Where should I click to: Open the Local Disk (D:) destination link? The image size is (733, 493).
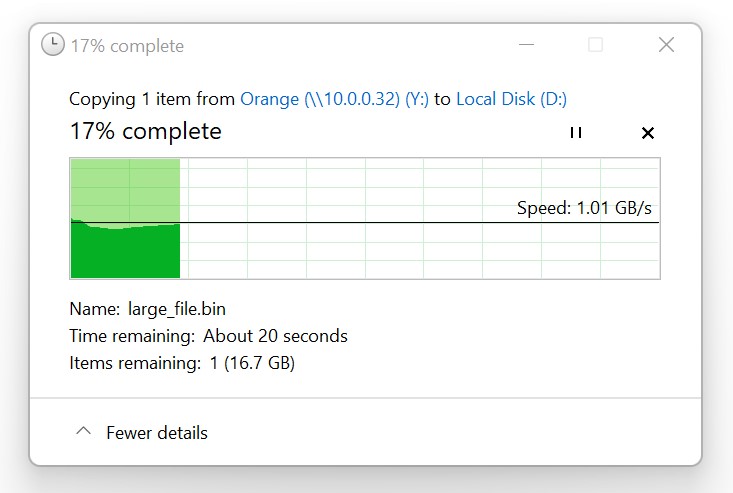[511, 99]
